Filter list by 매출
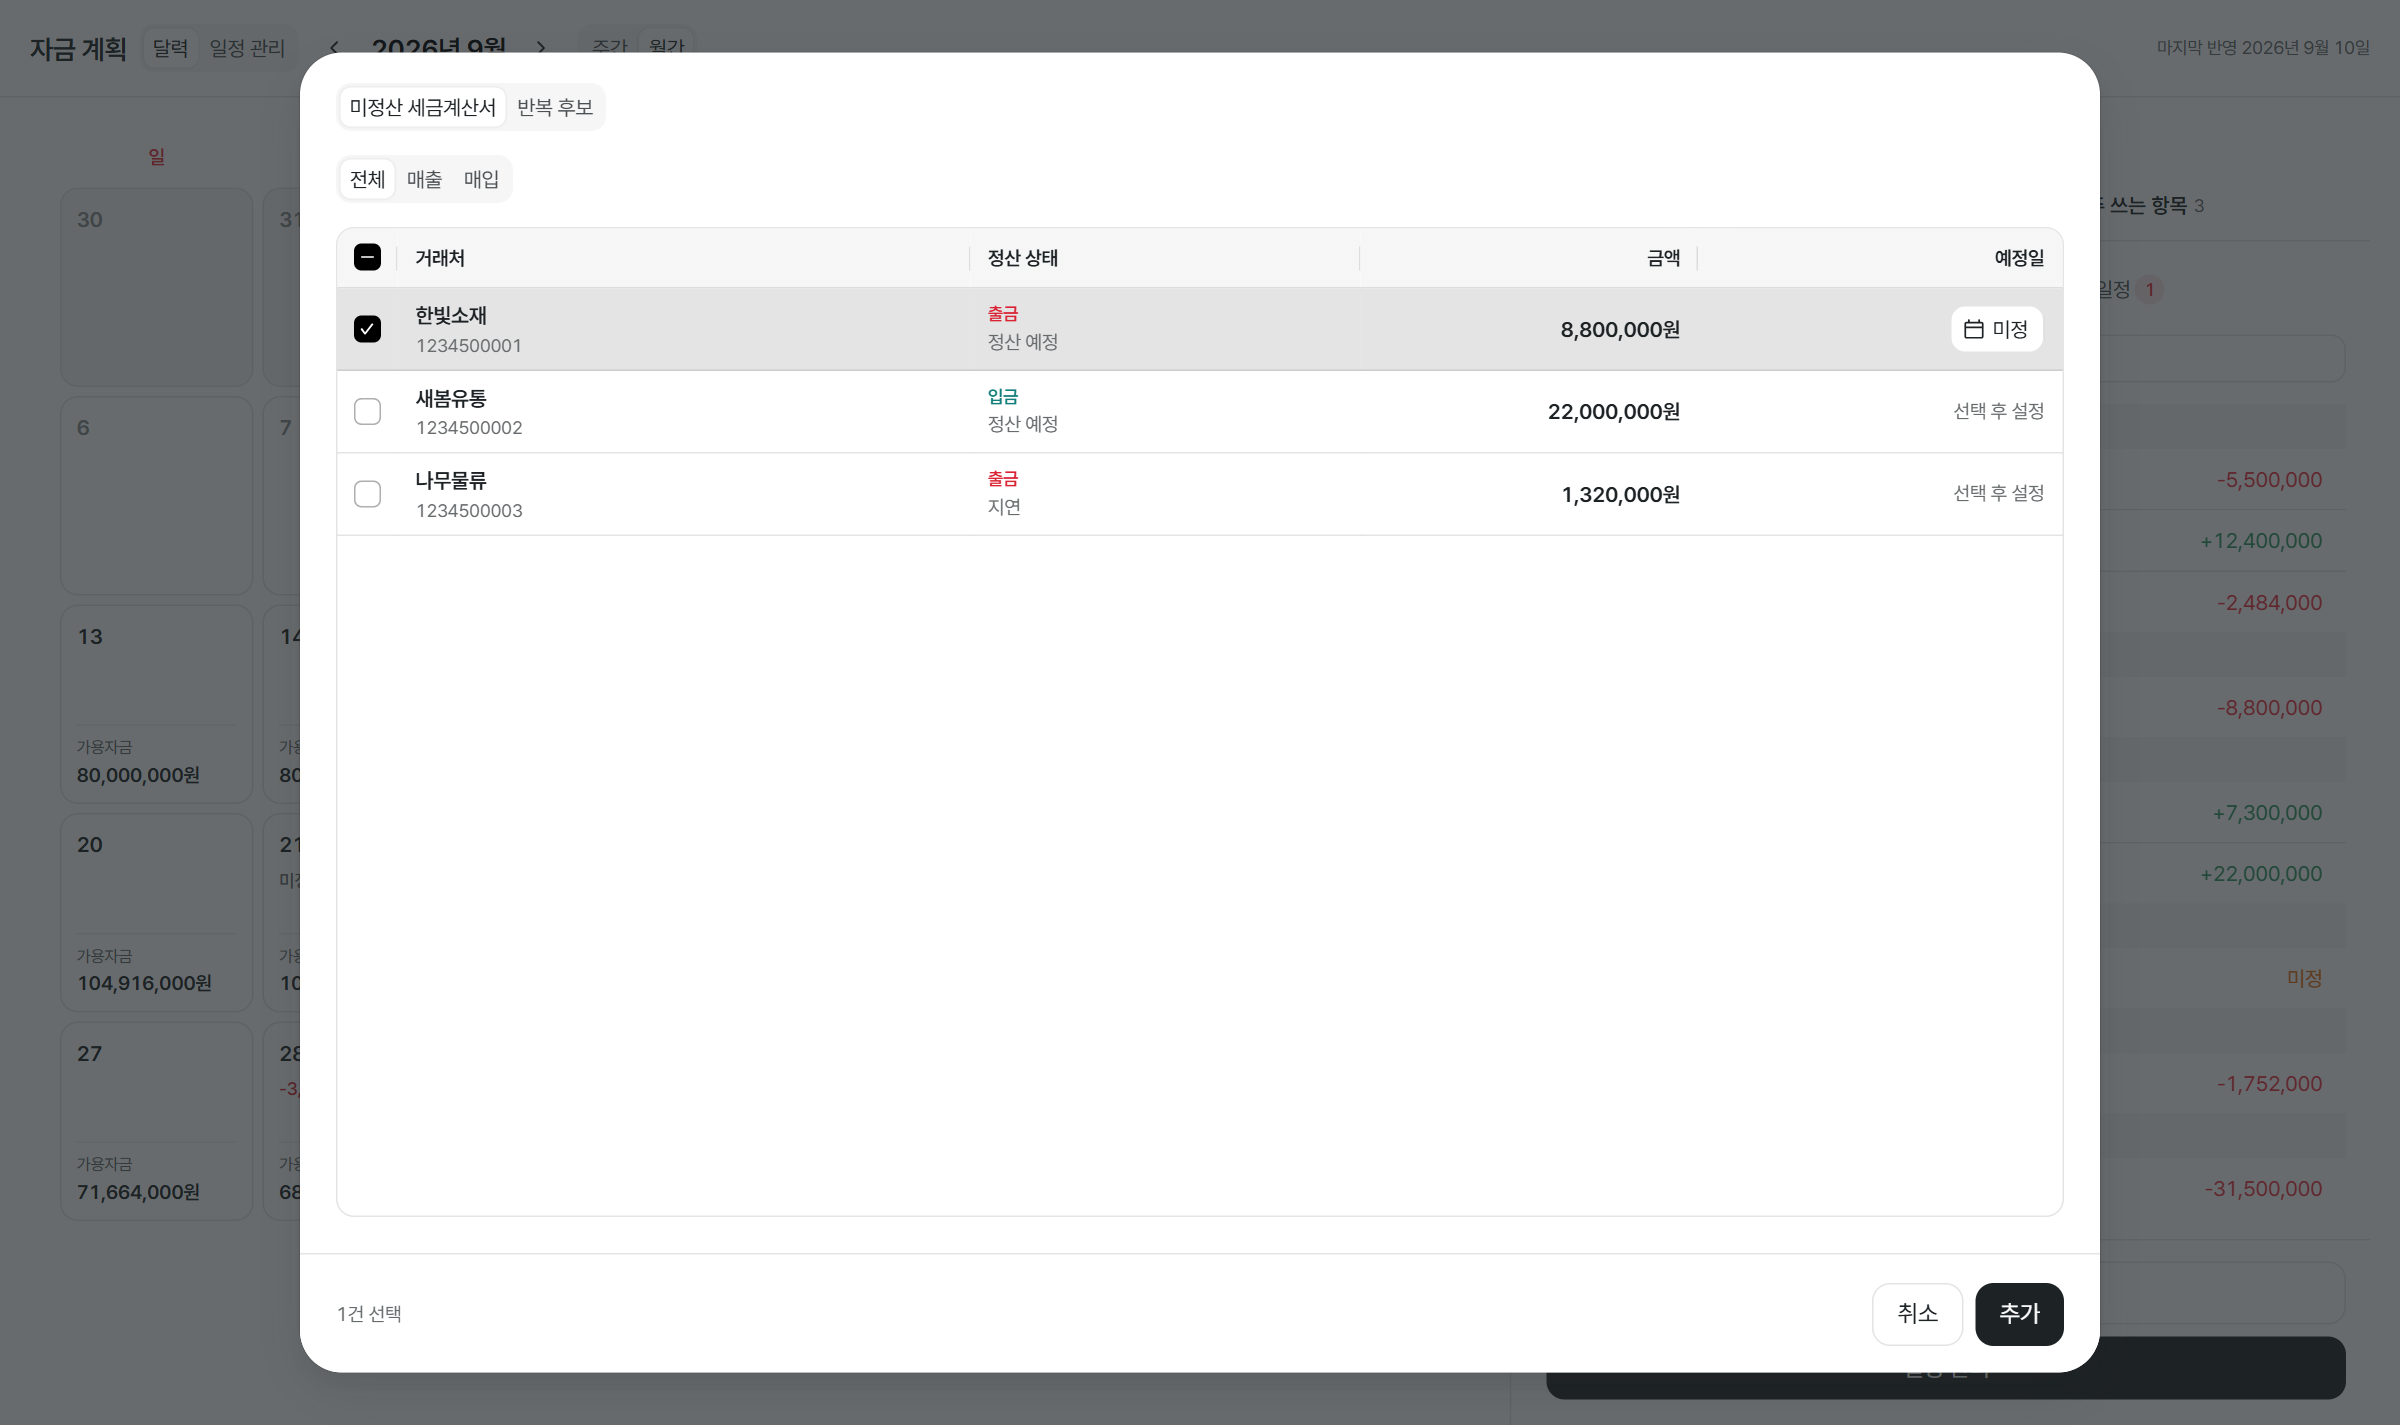 coord(424,179)
